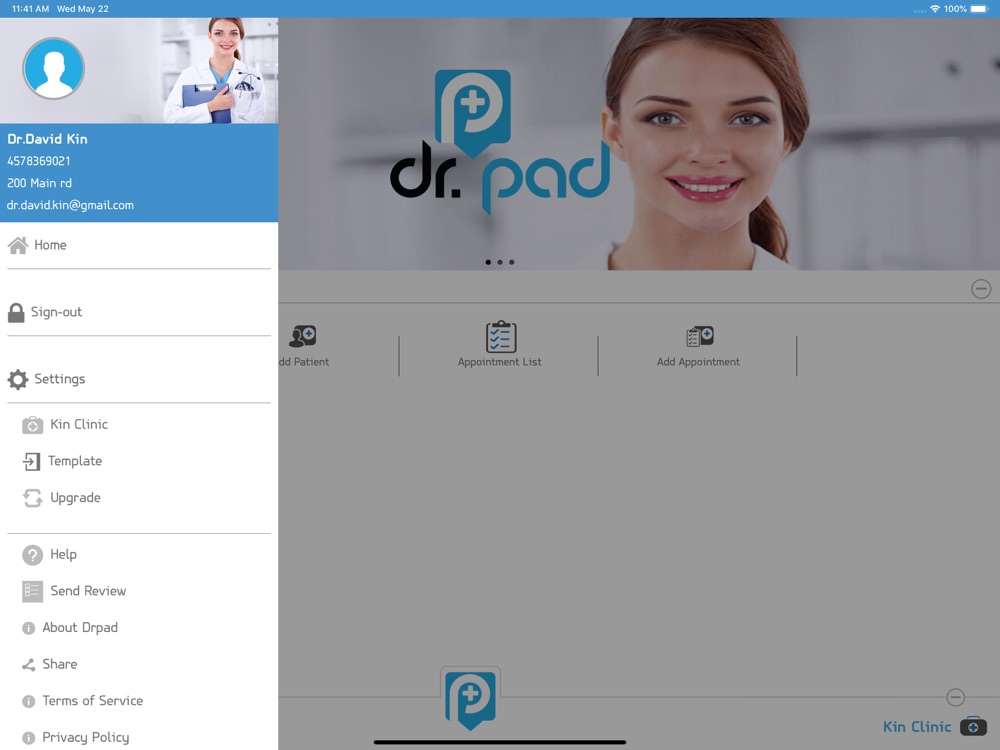Screen dimensions: 1000x750
Task: Click the Add Patient icon
Action: pos(302,336)
